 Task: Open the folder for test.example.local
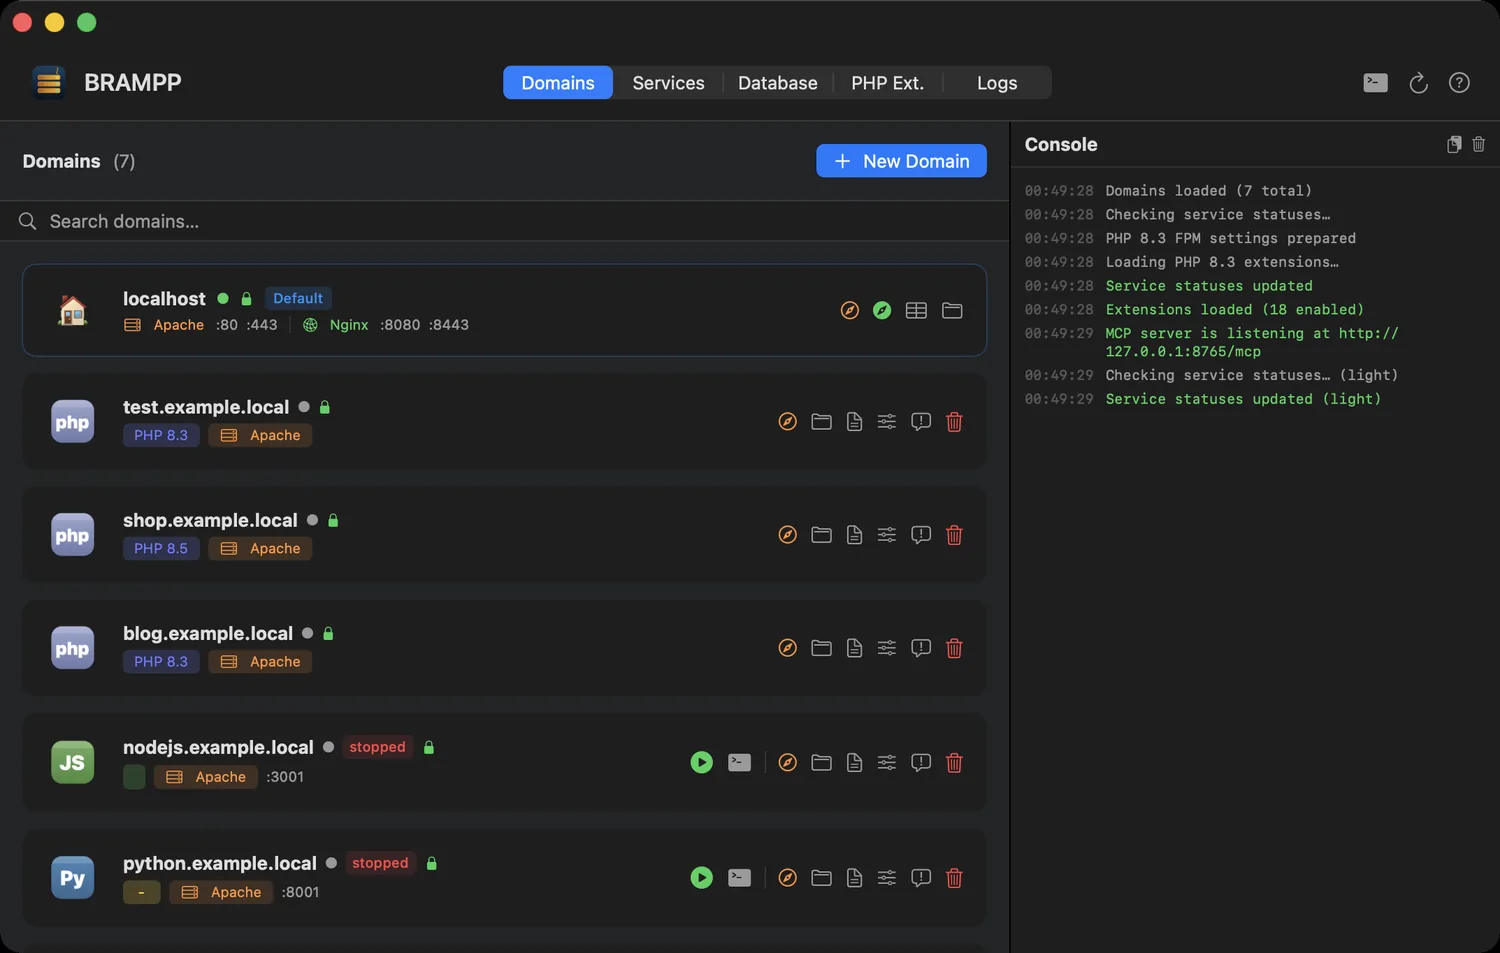point(821,422)
